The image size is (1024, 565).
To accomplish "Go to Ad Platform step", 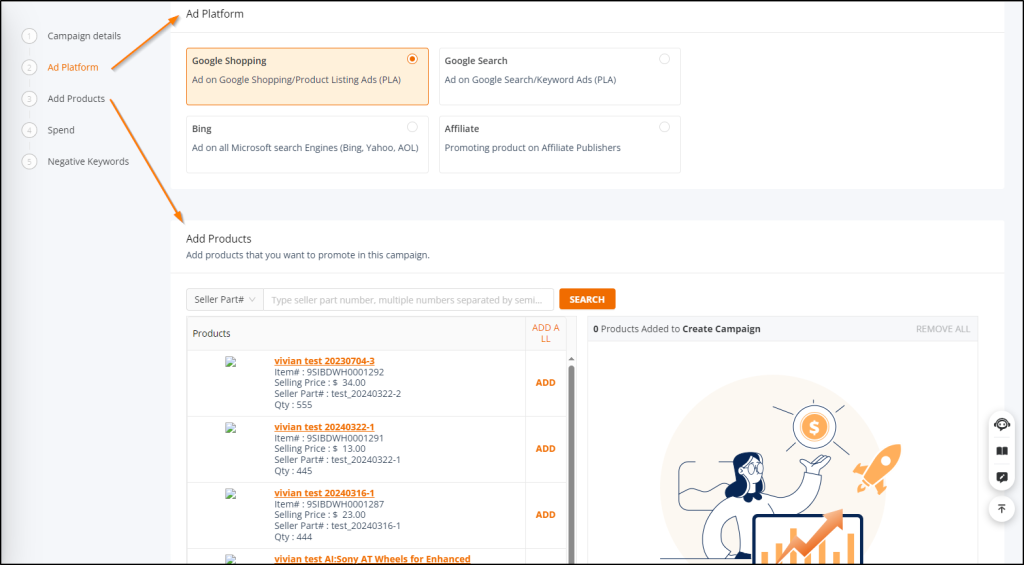I will (72, 67).
